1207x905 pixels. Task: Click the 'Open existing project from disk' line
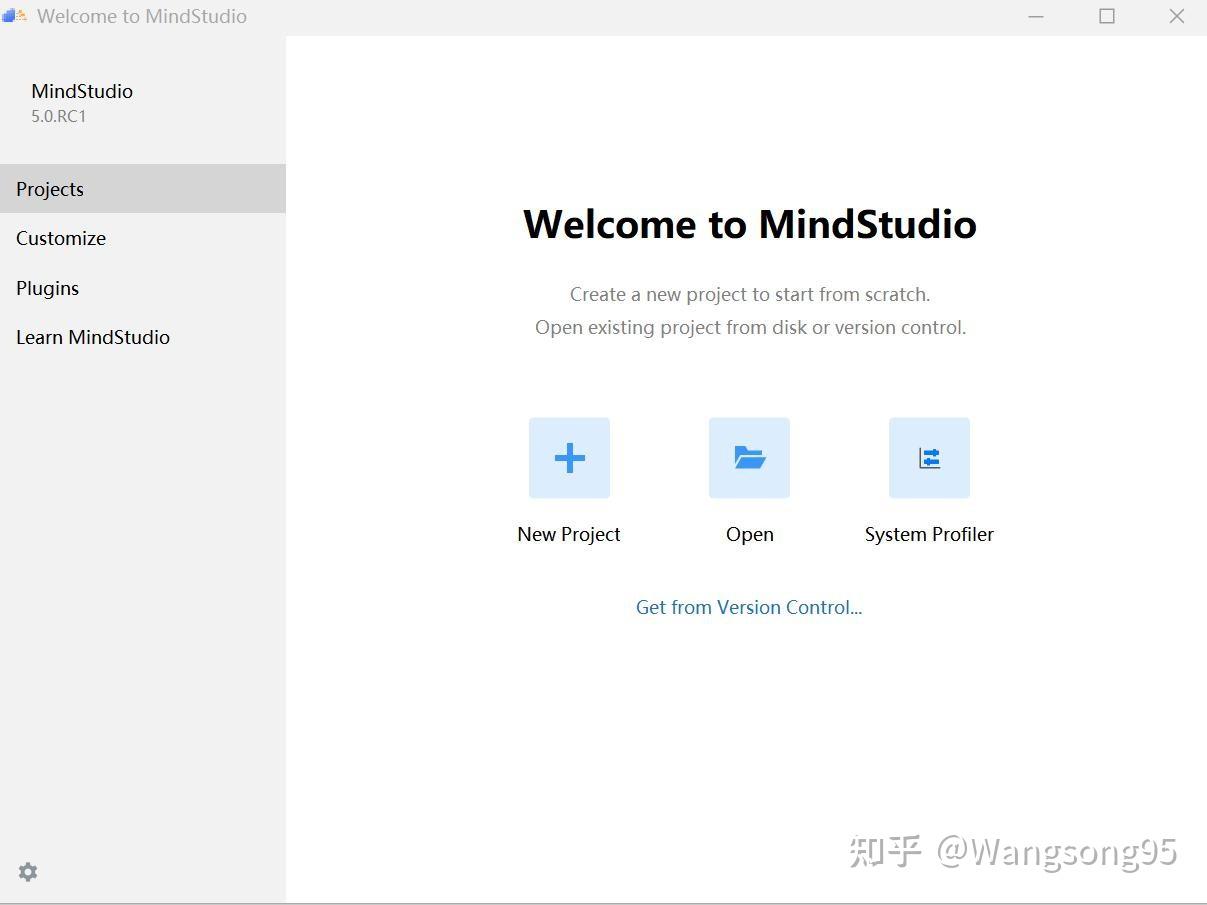click(750, 327)
